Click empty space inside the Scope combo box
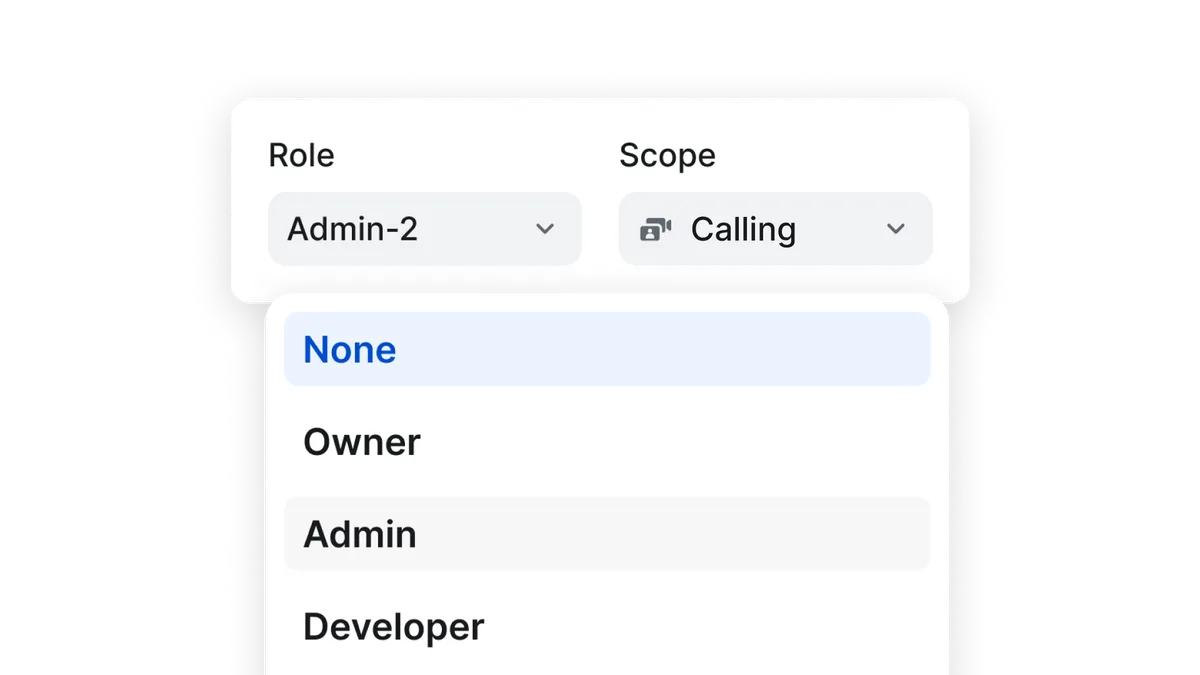Image resolution: width=1200 pixels, height=675 pixels. click(x=840, y=229)
